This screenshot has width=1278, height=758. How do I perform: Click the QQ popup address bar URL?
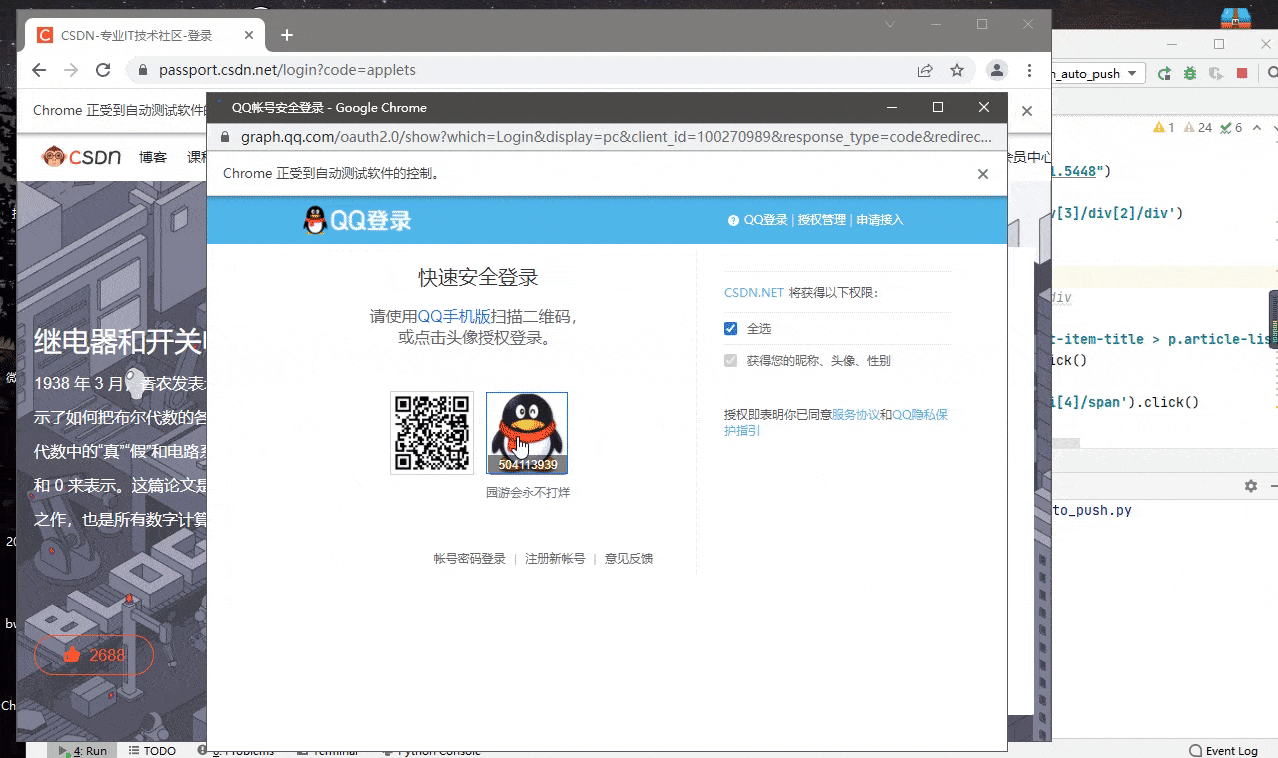pyautogui.click(x=615, y=137)
